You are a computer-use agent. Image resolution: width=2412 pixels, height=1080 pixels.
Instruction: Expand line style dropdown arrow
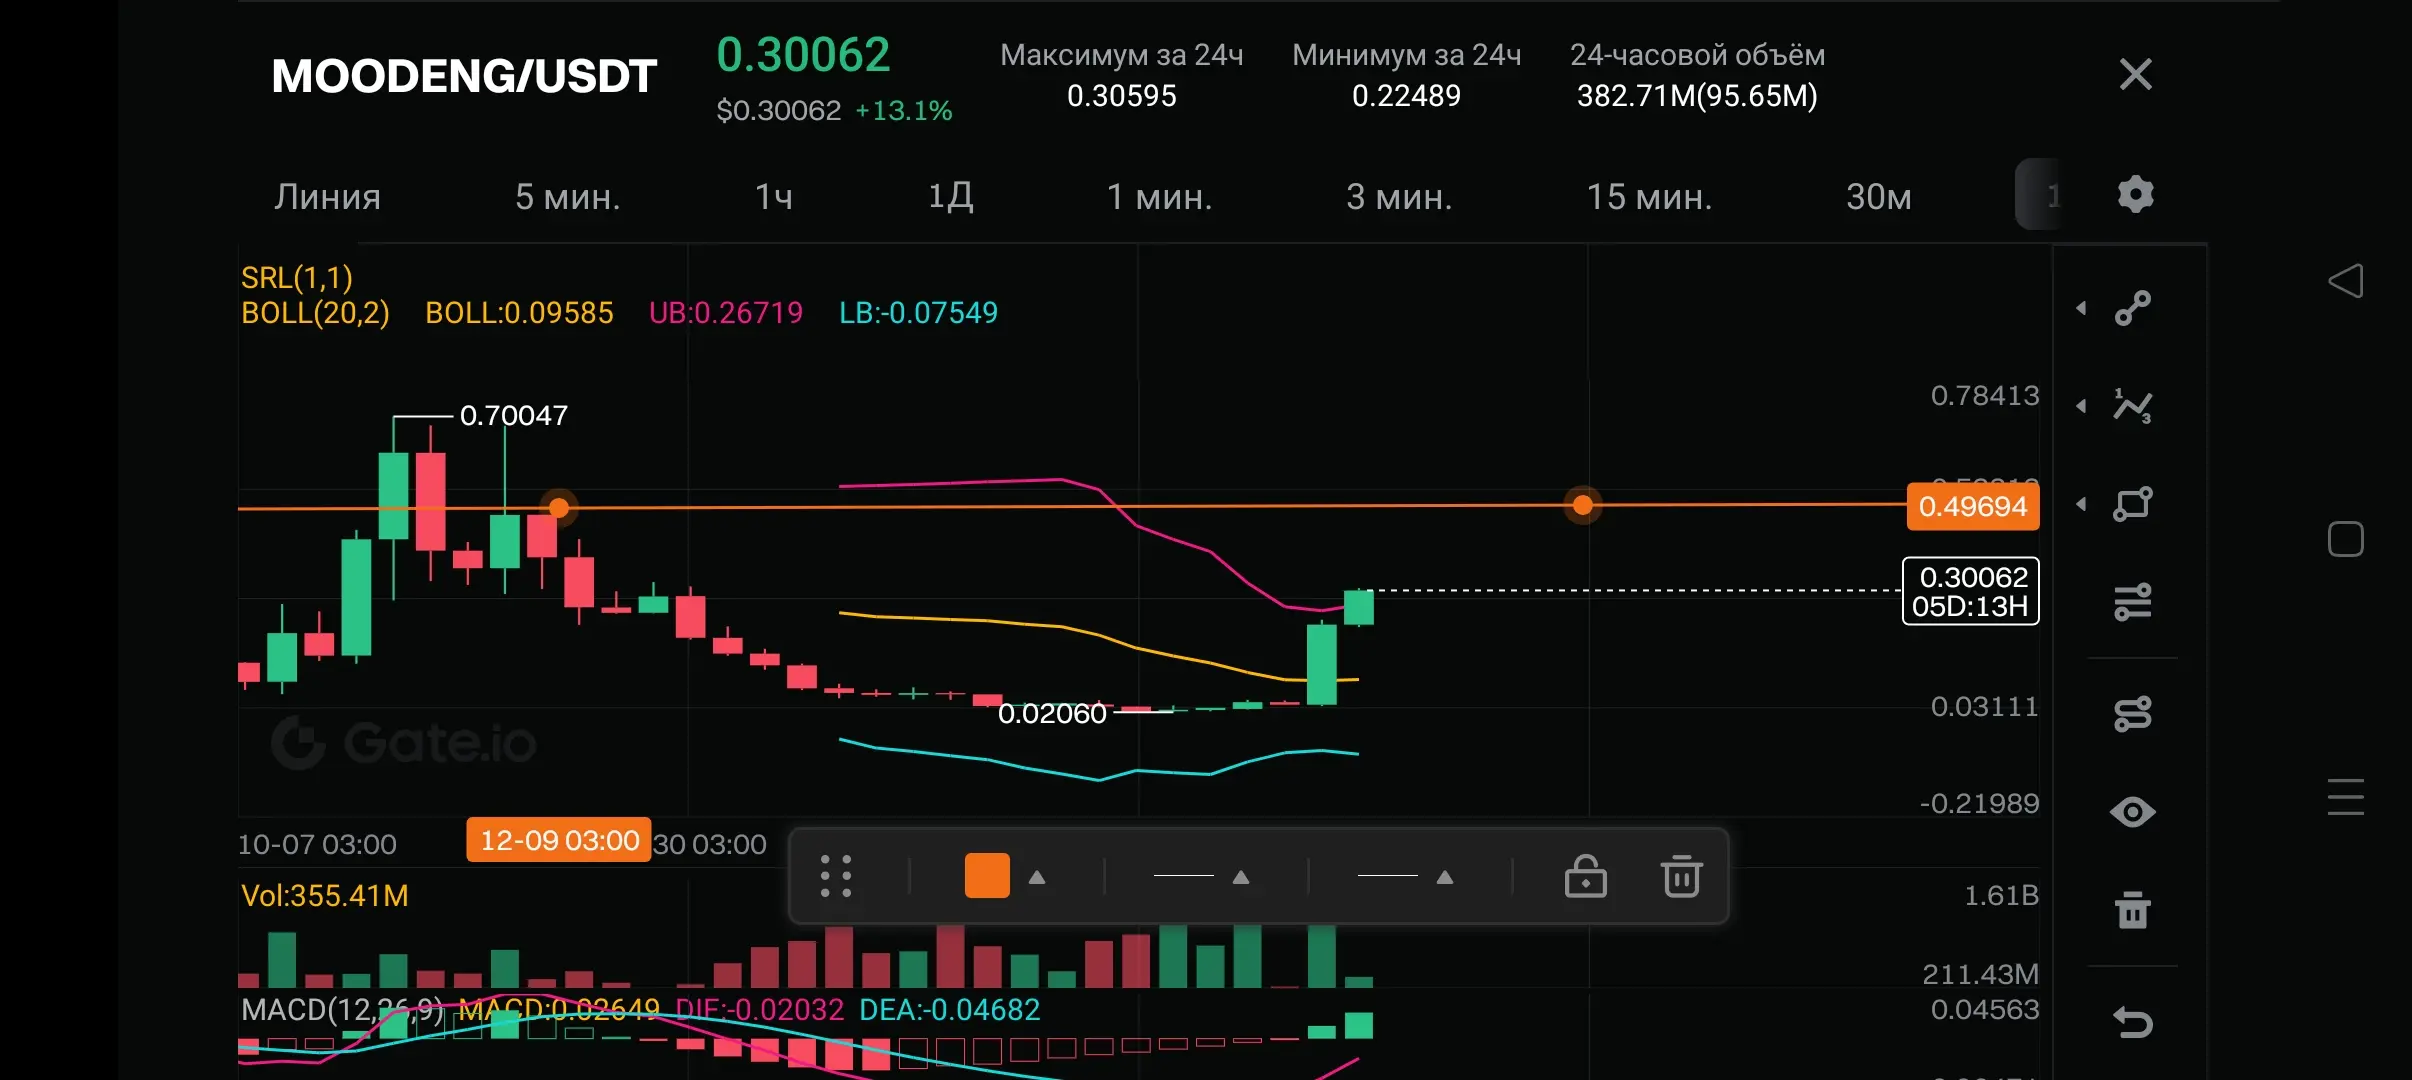1445,877
